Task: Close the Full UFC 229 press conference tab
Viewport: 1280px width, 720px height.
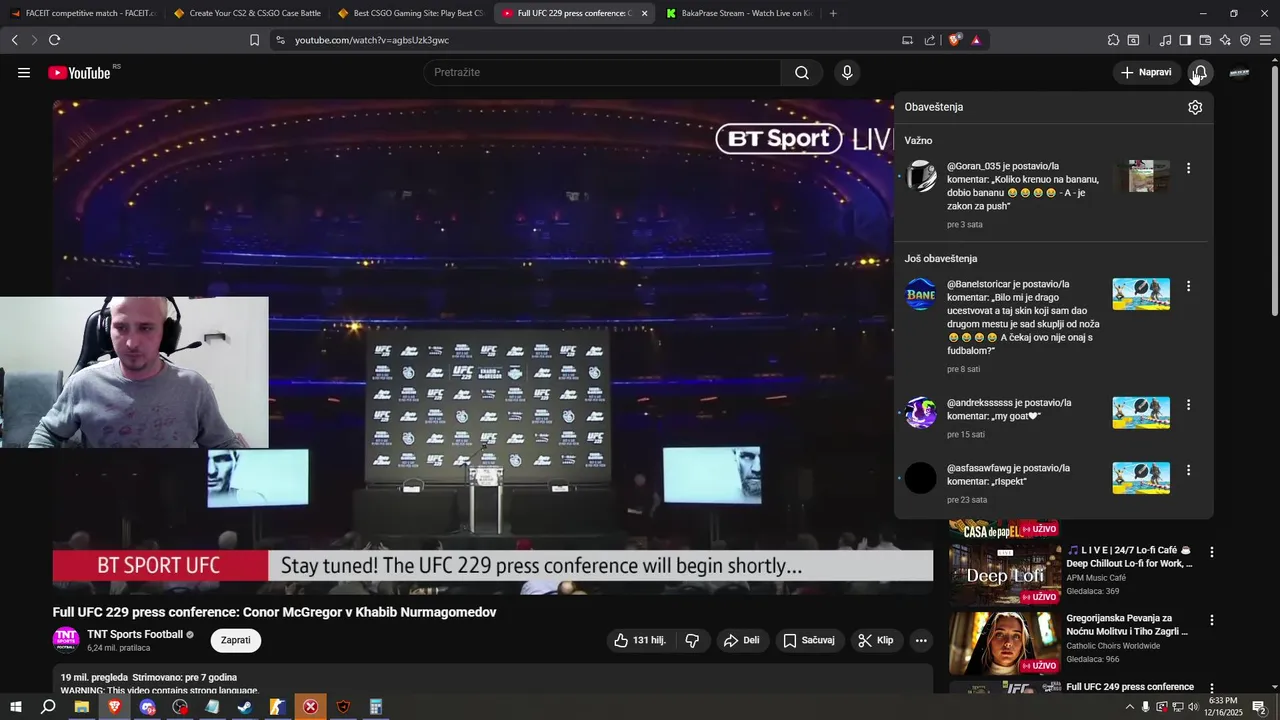Action: [644, 13]
